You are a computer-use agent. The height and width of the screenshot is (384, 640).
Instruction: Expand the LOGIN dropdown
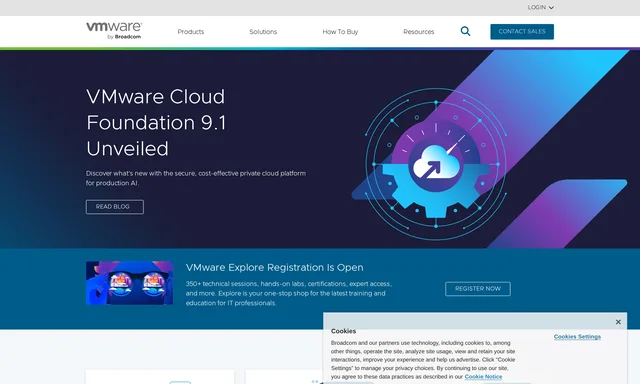click(540, 7)
